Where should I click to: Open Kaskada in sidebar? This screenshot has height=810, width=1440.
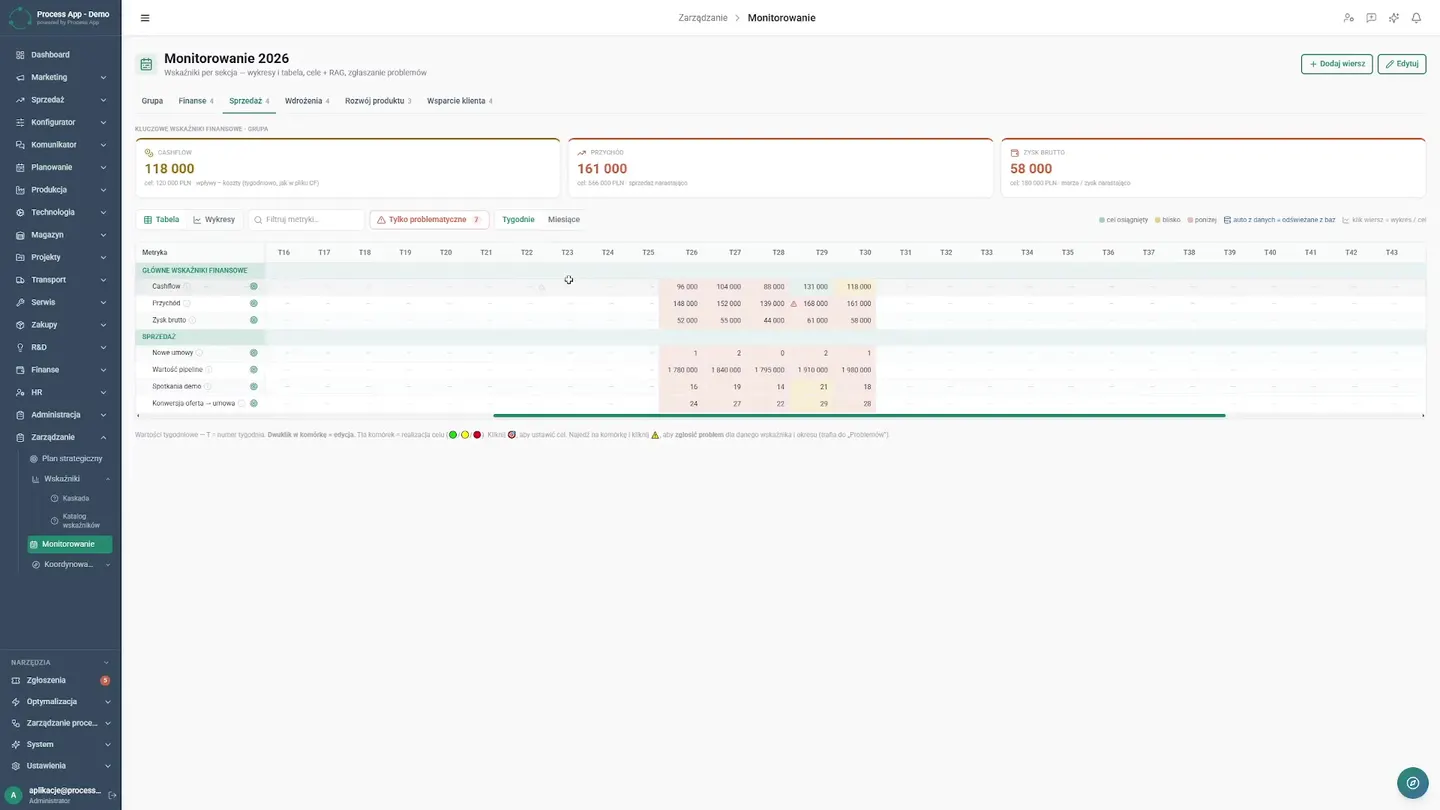point(78,498)
